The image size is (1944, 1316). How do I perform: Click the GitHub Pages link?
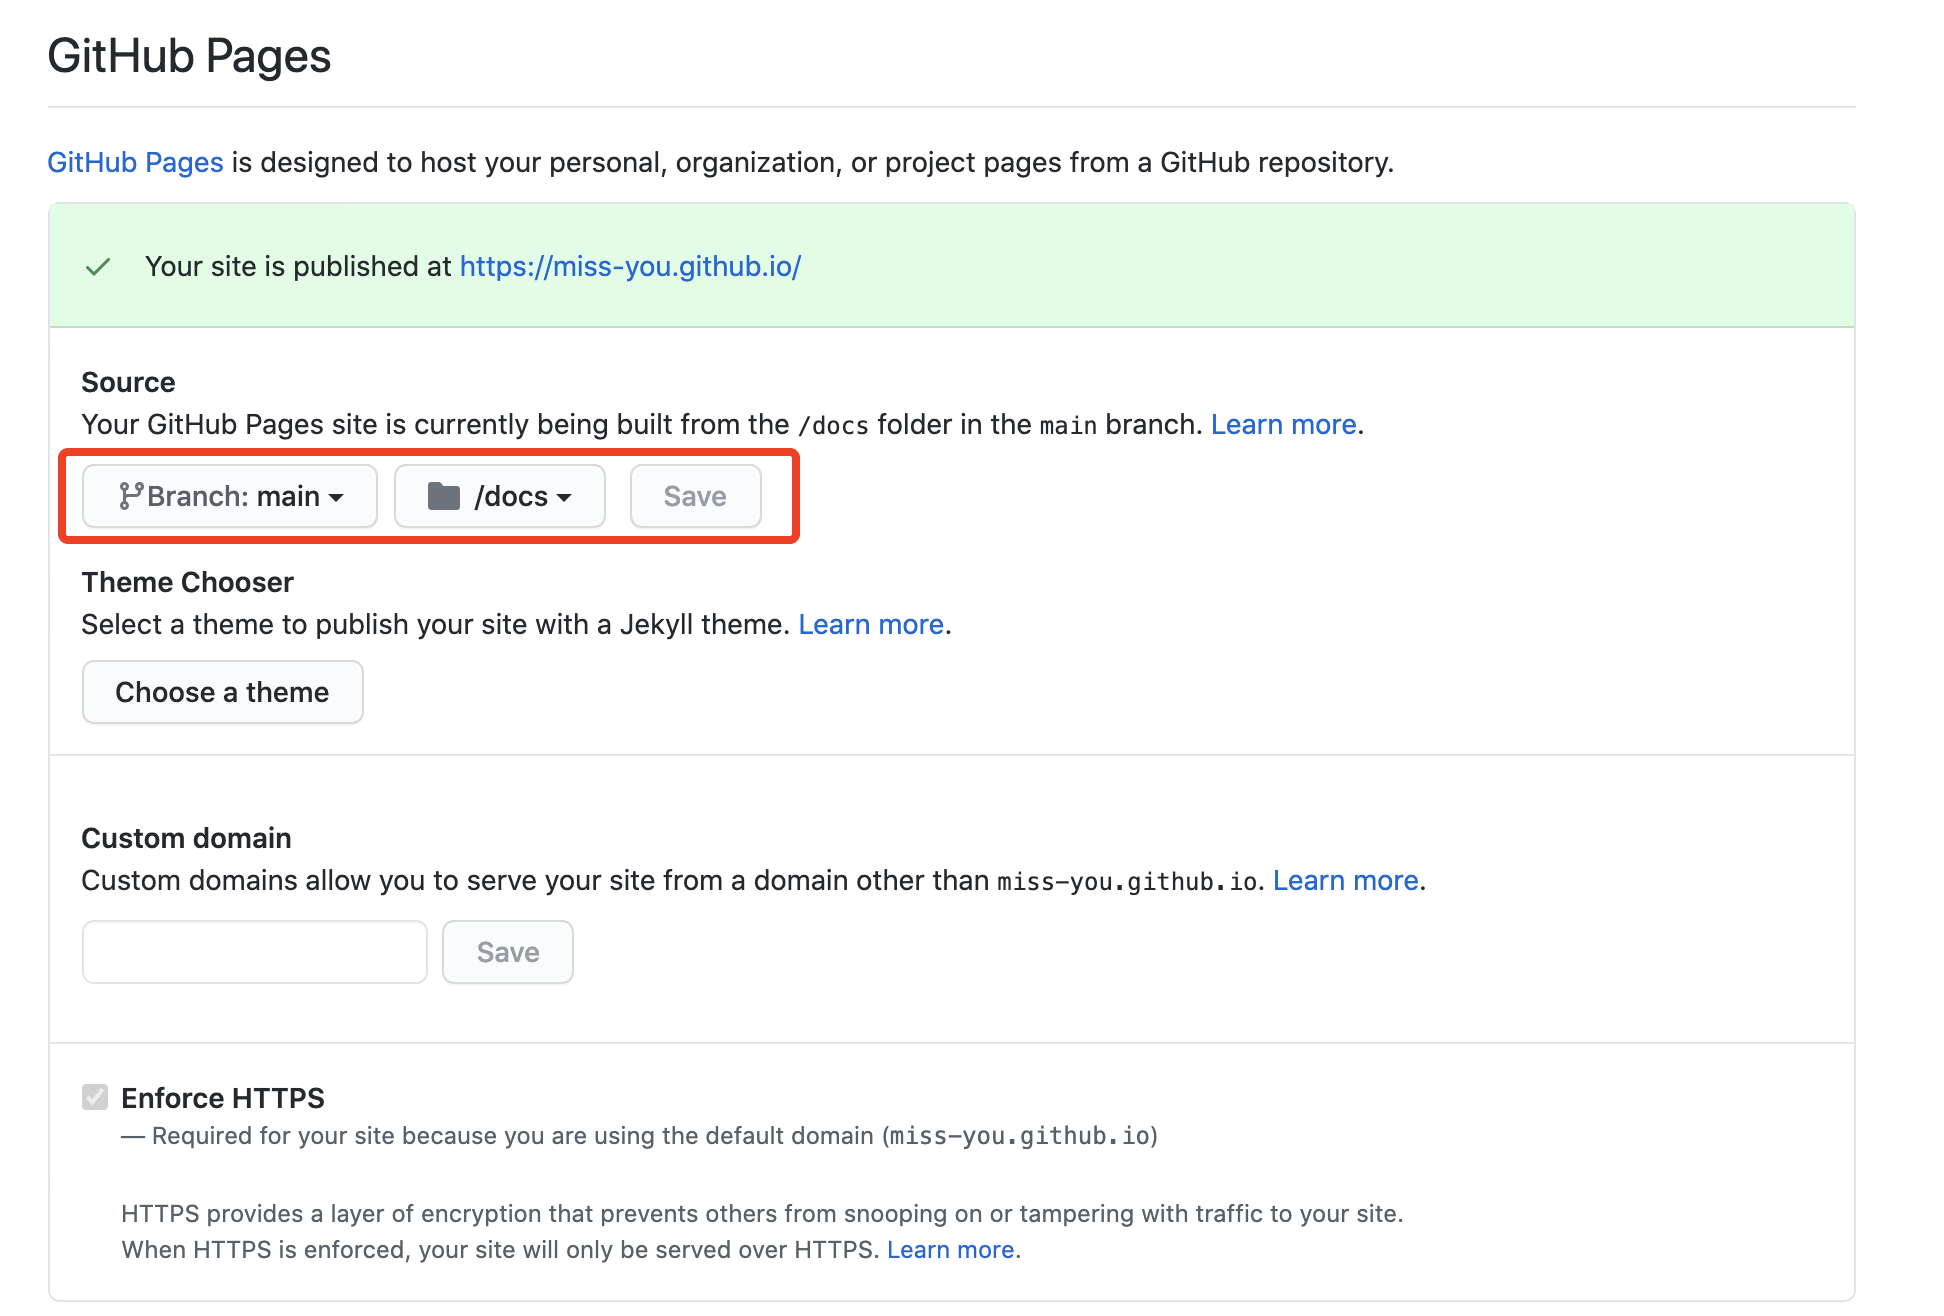coord(135,161)
